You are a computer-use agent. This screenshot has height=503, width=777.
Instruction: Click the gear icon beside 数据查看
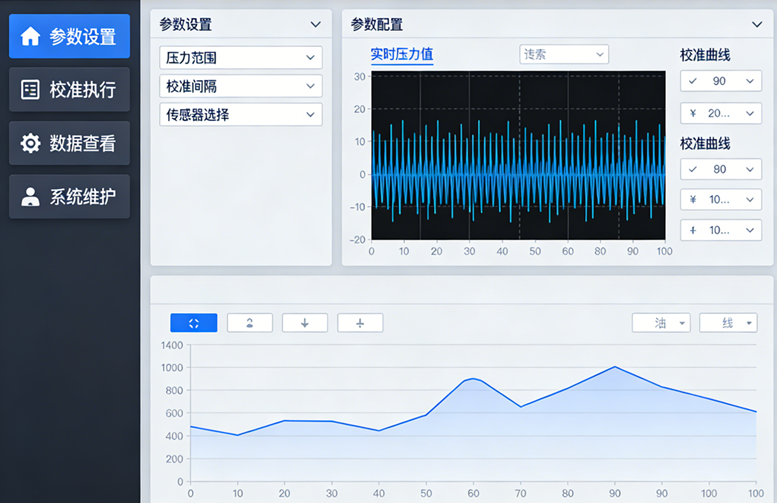30,143
